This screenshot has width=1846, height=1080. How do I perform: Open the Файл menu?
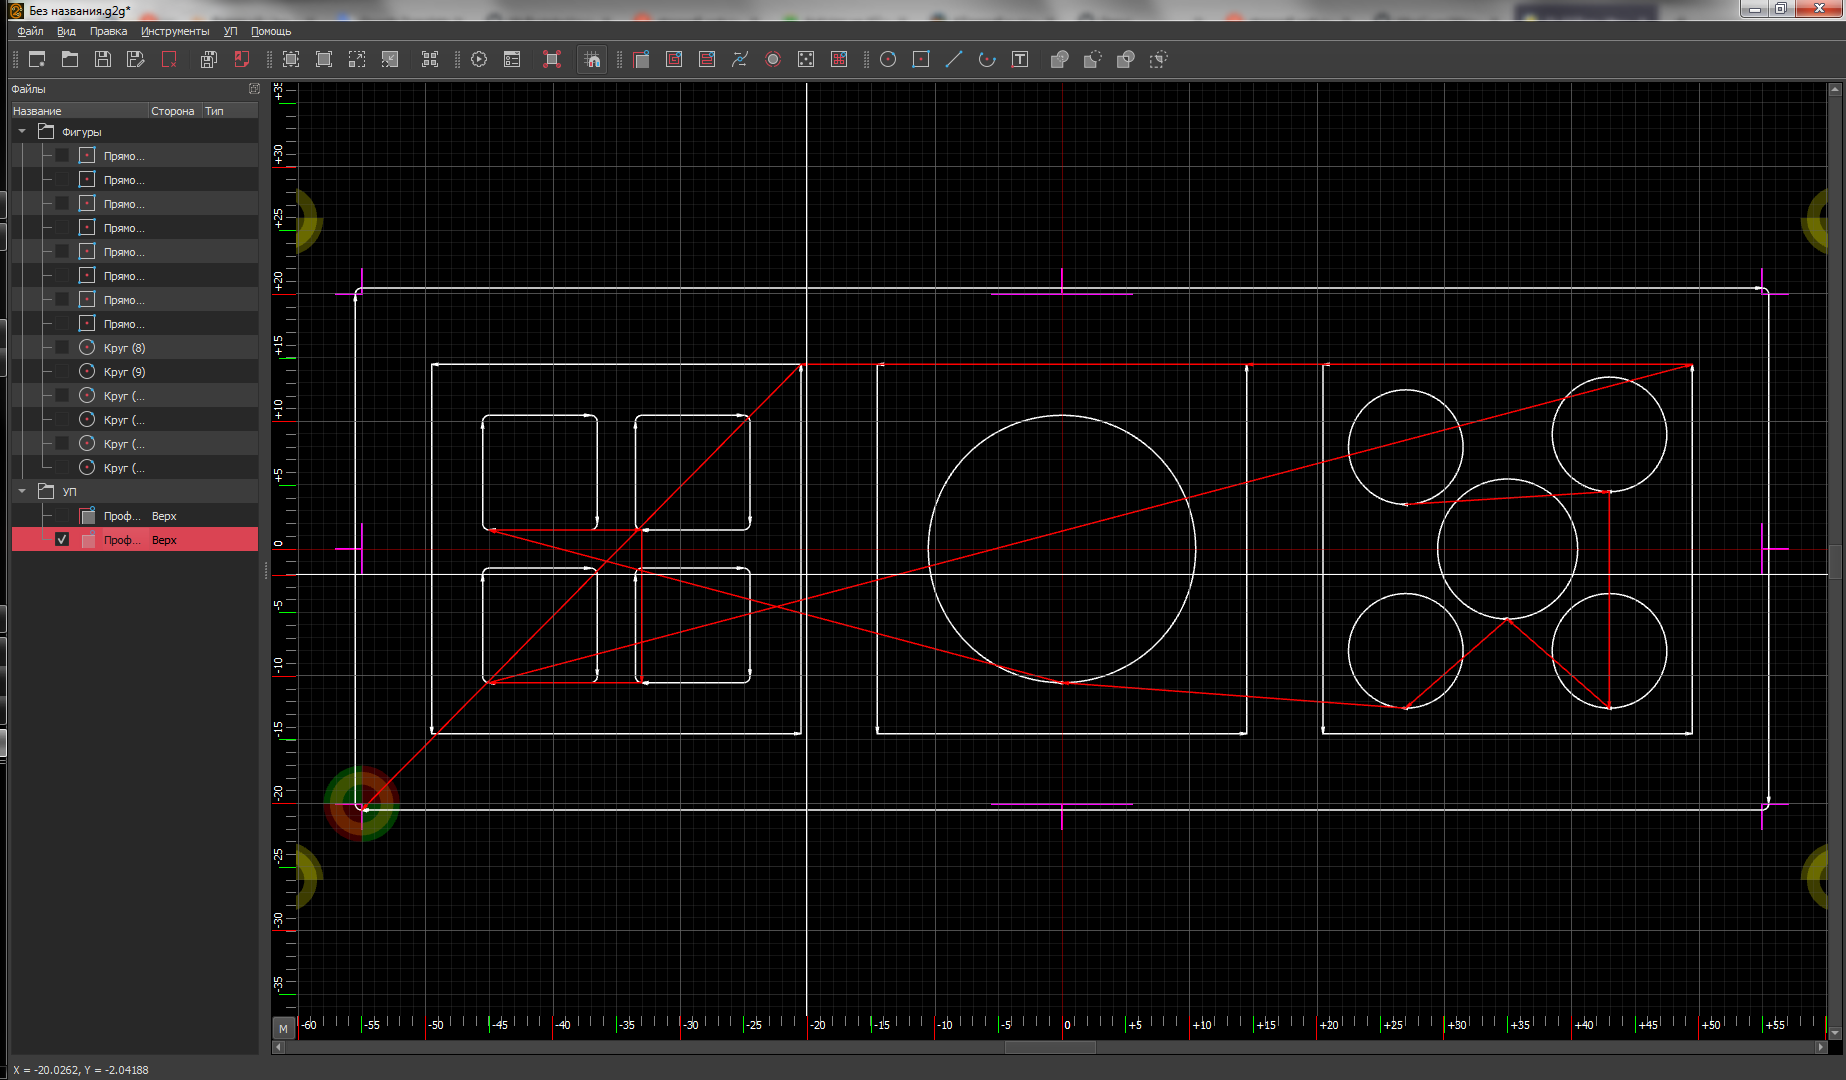(x=30, y=31)
